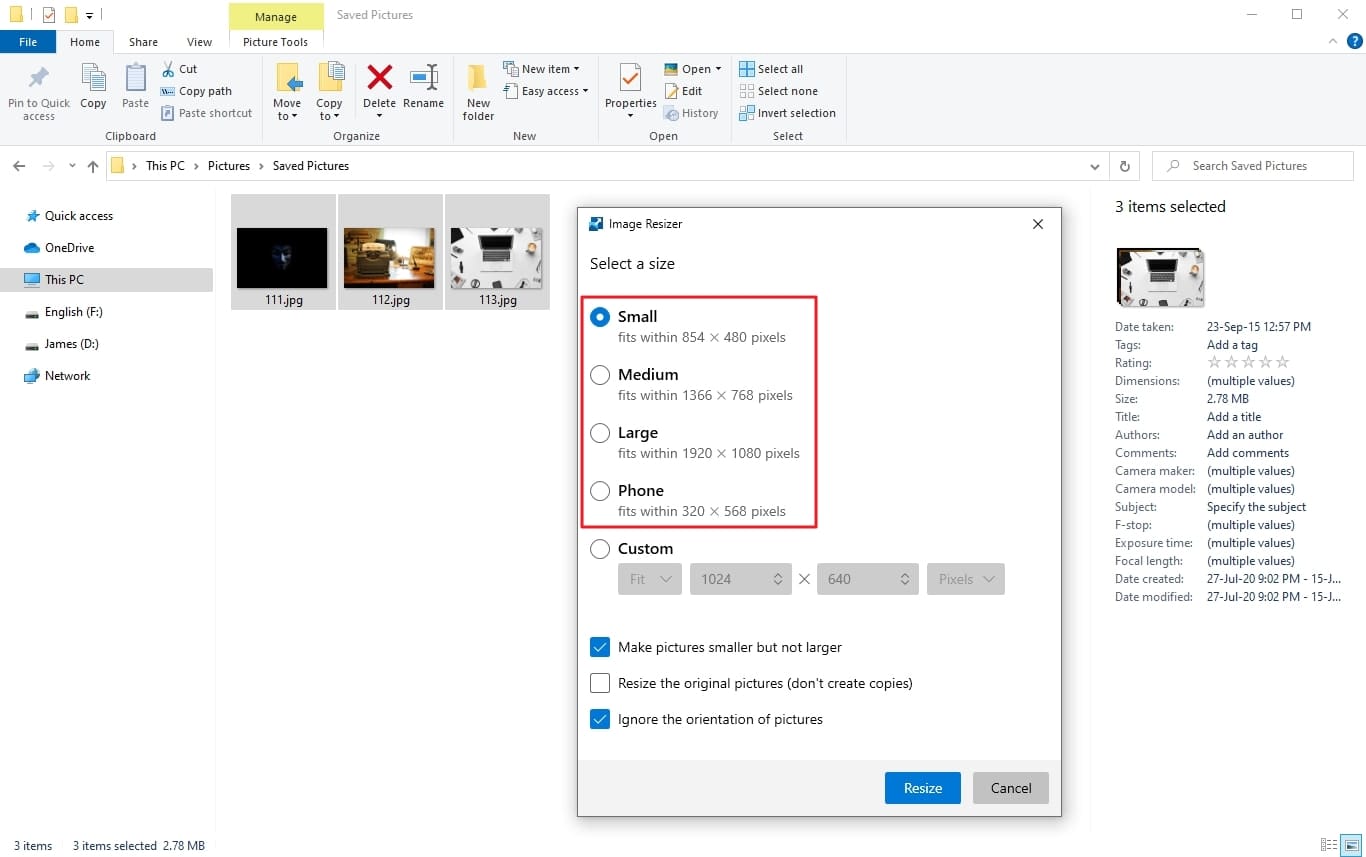The width and height of the screenshot is (1366, 857).
Task: Open the Pixels unit dropdown
Action: pyautogui.click(x=964, y=579)
